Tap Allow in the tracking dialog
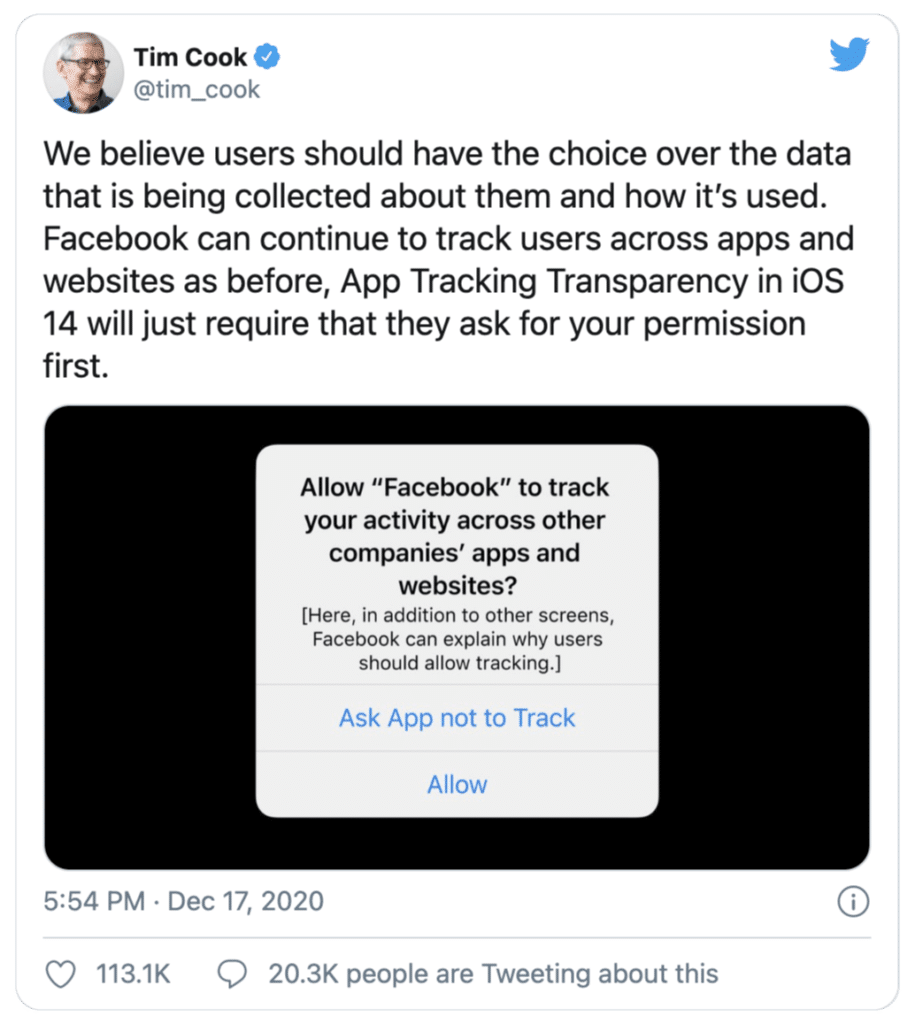 click(x=457, y=784)
